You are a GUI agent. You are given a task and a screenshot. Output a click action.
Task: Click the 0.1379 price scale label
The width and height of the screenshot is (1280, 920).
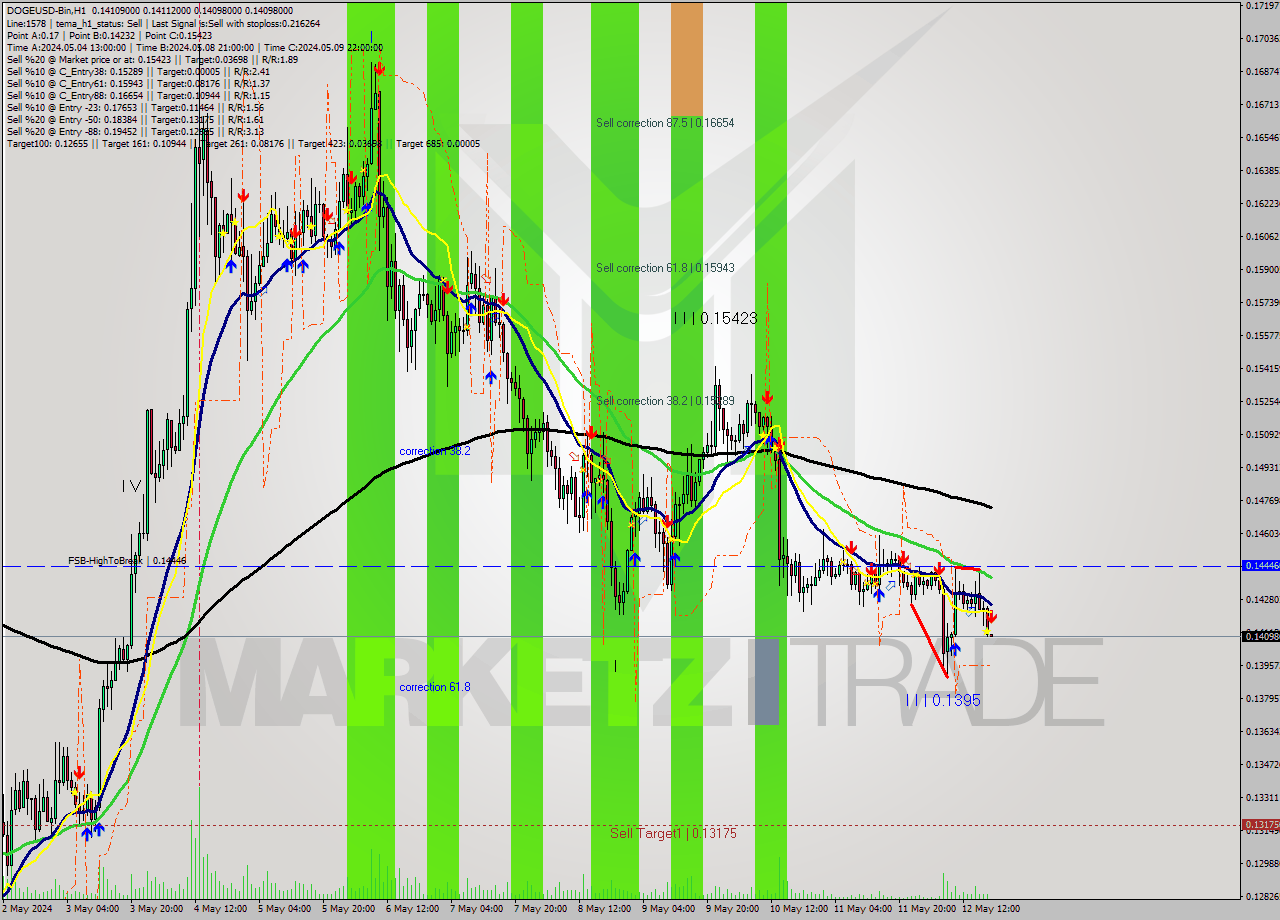pyautogui.click(x=1262, y=698)
